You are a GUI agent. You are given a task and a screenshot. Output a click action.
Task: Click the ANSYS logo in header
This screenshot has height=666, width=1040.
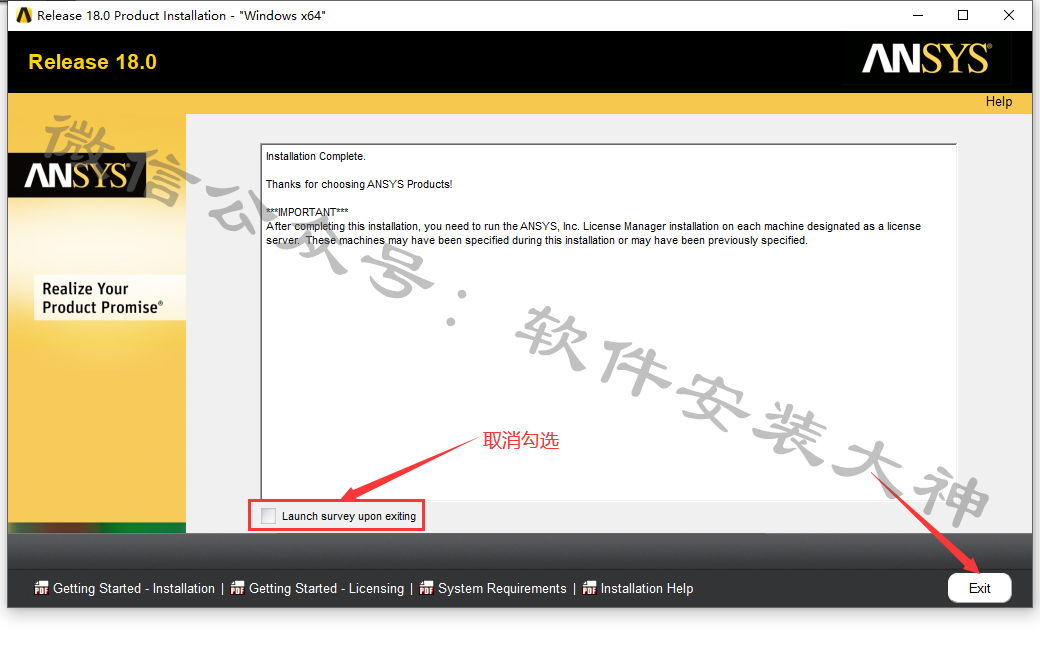927,59
